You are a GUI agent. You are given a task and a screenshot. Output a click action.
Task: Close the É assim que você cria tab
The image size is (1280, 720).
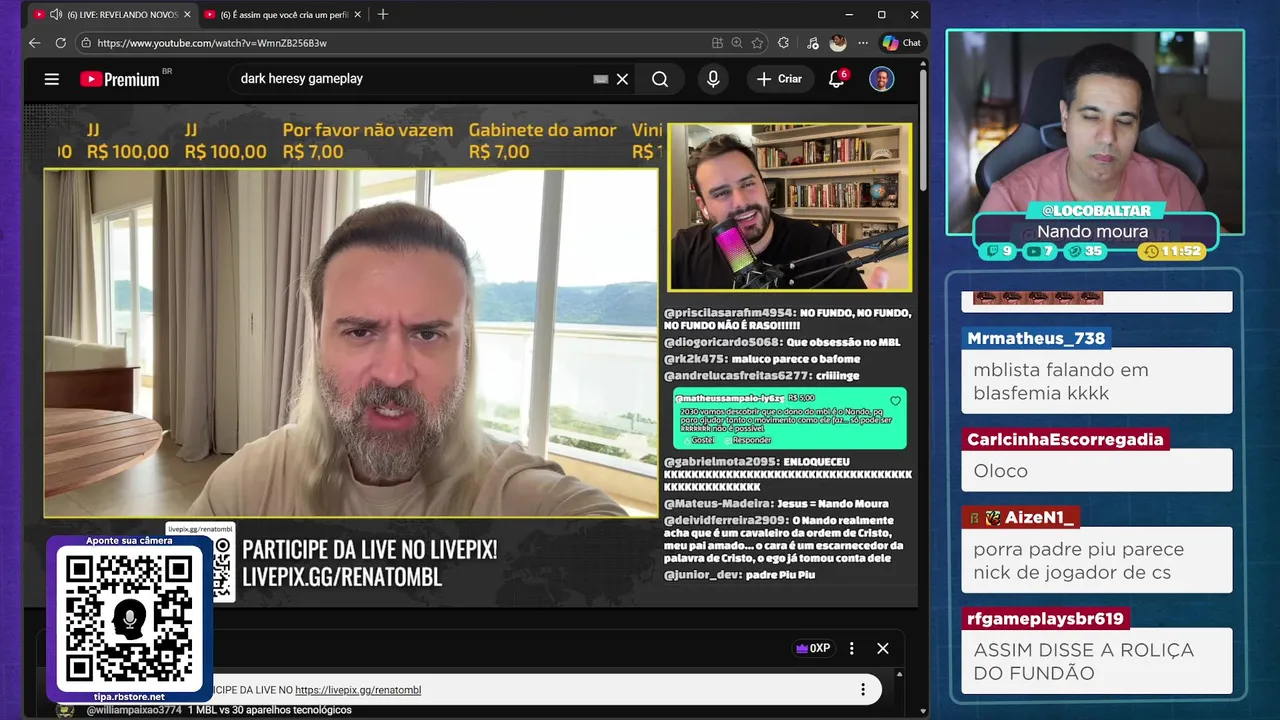point(358,15)
